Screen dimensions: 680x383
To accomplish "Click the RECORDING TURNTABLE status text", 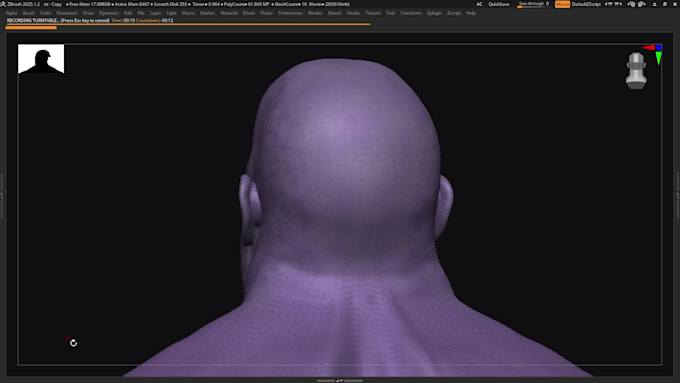I will click(x=58, y=20).
